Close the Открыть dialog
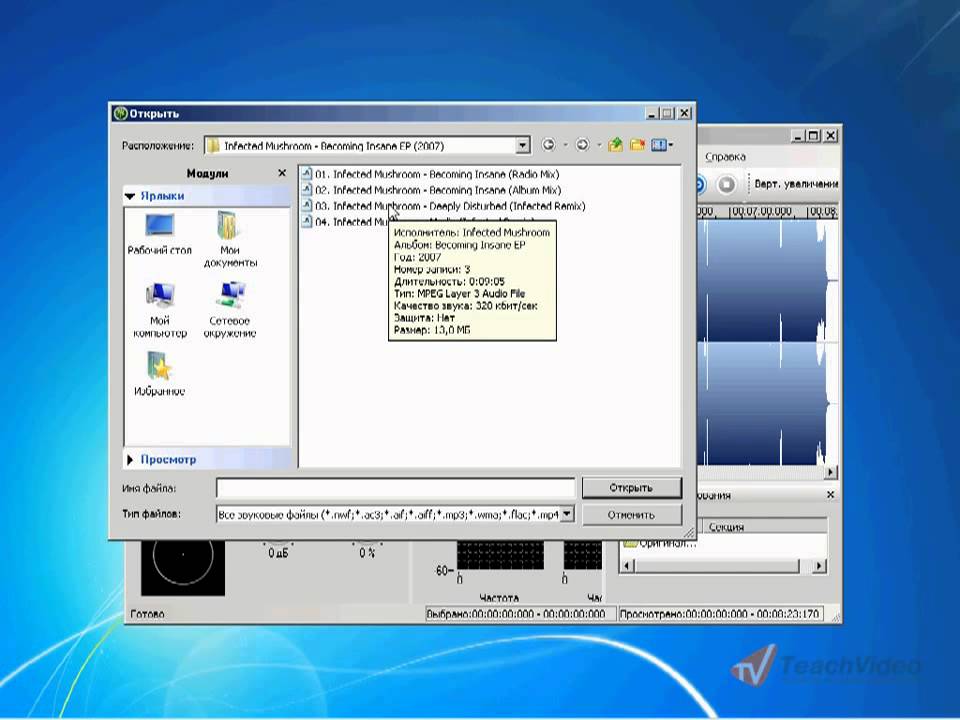 coord(684,113)
